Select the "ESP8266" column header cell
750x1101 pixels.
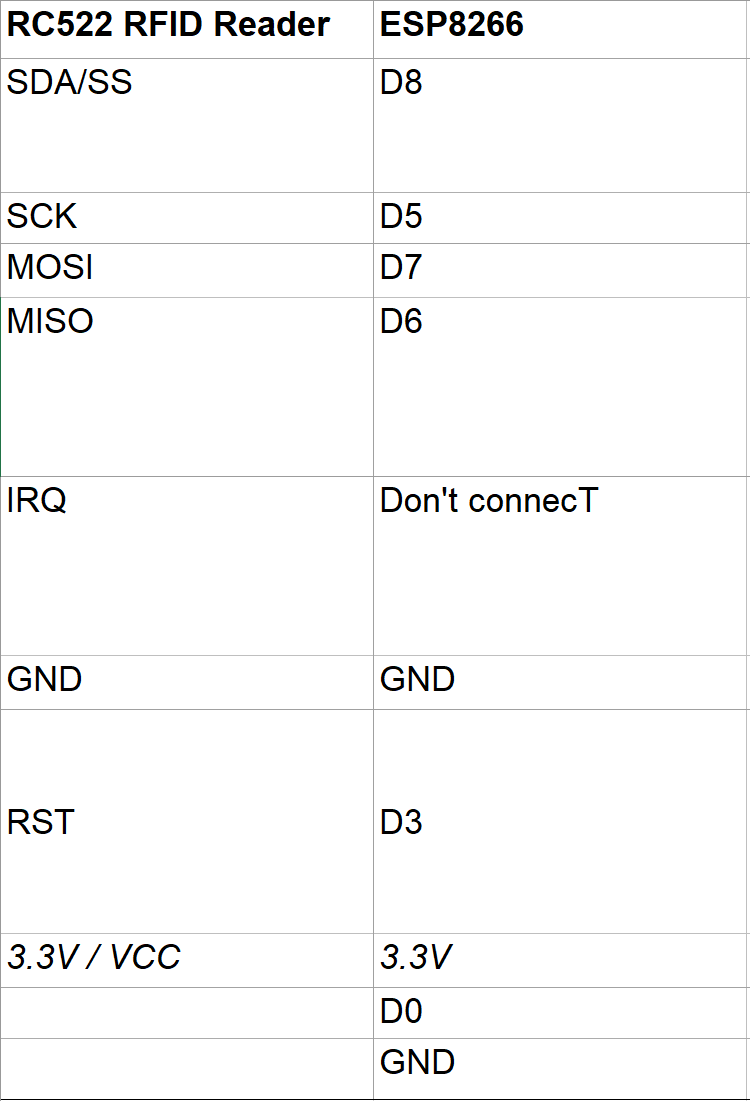(x=452, y=26)
